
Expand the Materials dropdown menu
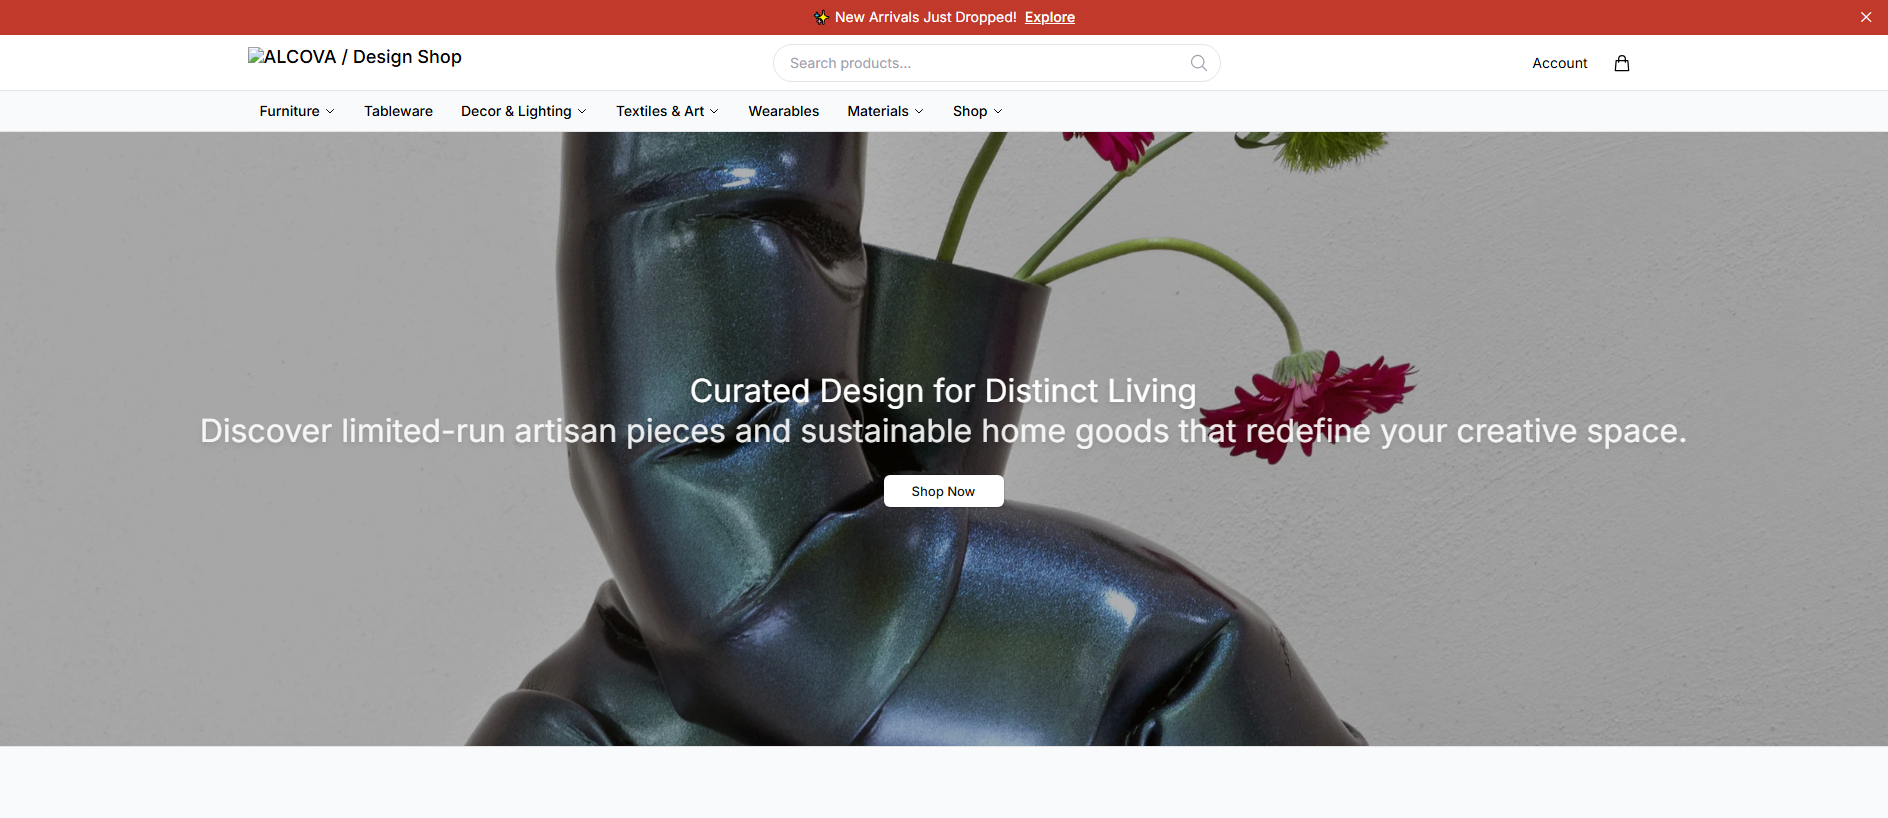885,111
